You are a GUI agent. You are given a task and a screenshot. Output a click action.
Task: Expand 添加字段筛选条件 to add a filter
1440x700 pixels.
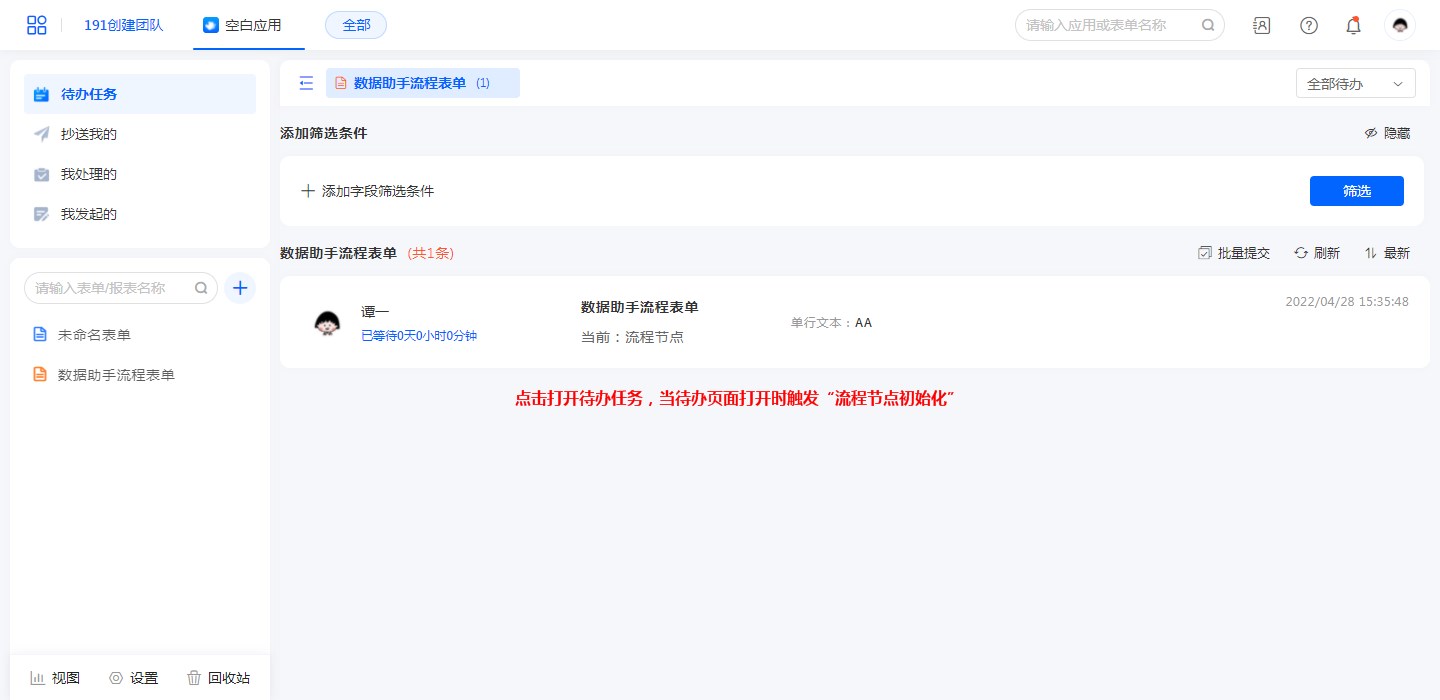click(368, 191)
